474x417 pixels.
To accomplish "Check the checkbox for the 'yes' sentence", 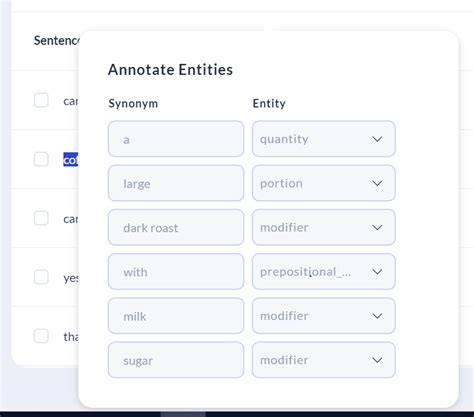I will tap(41, 277).
